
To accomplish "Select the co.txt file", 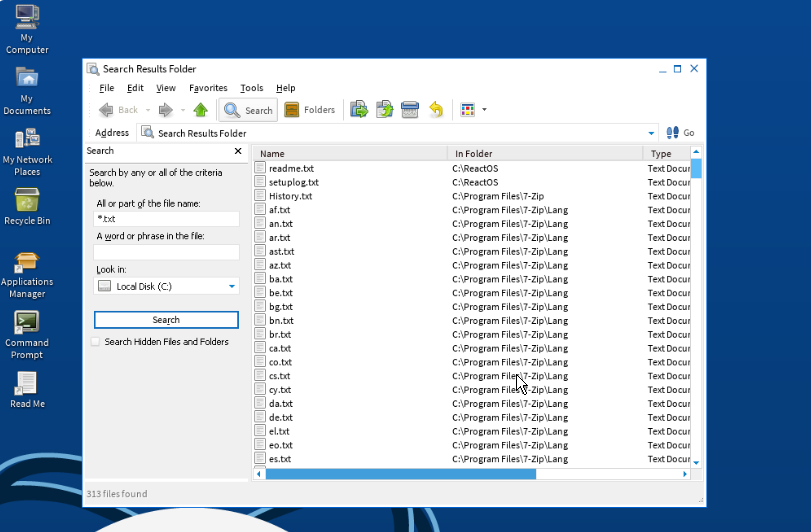I will coord(280,362).
